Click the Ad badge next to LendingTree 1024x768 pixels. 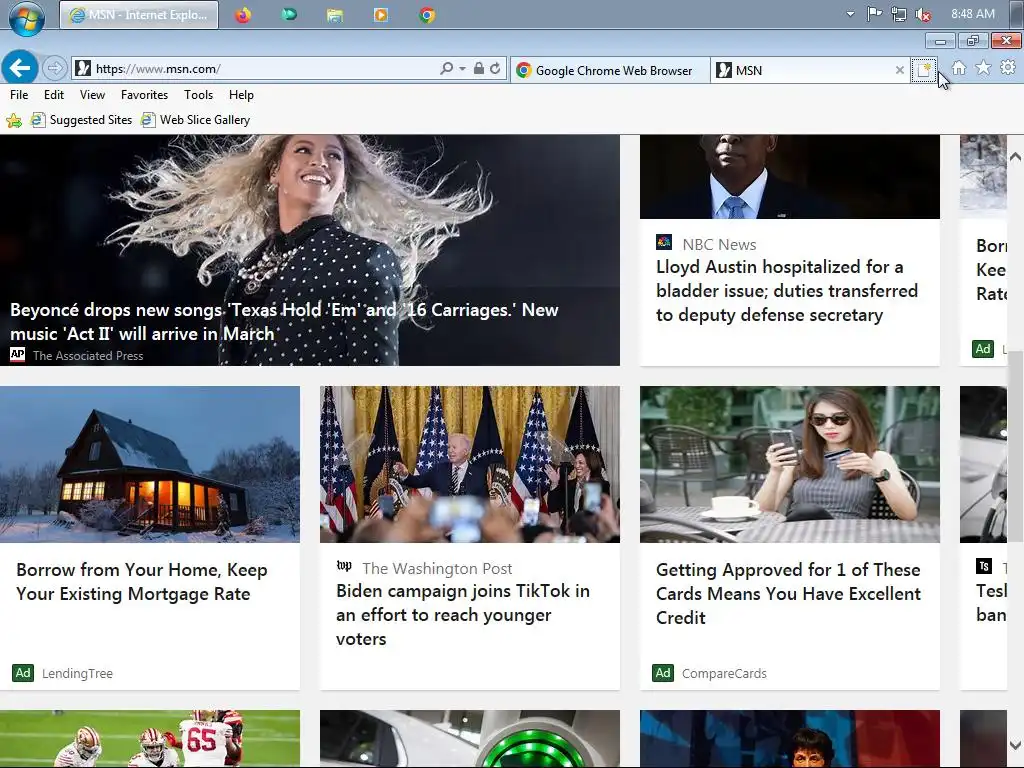(x=23, y=673)
